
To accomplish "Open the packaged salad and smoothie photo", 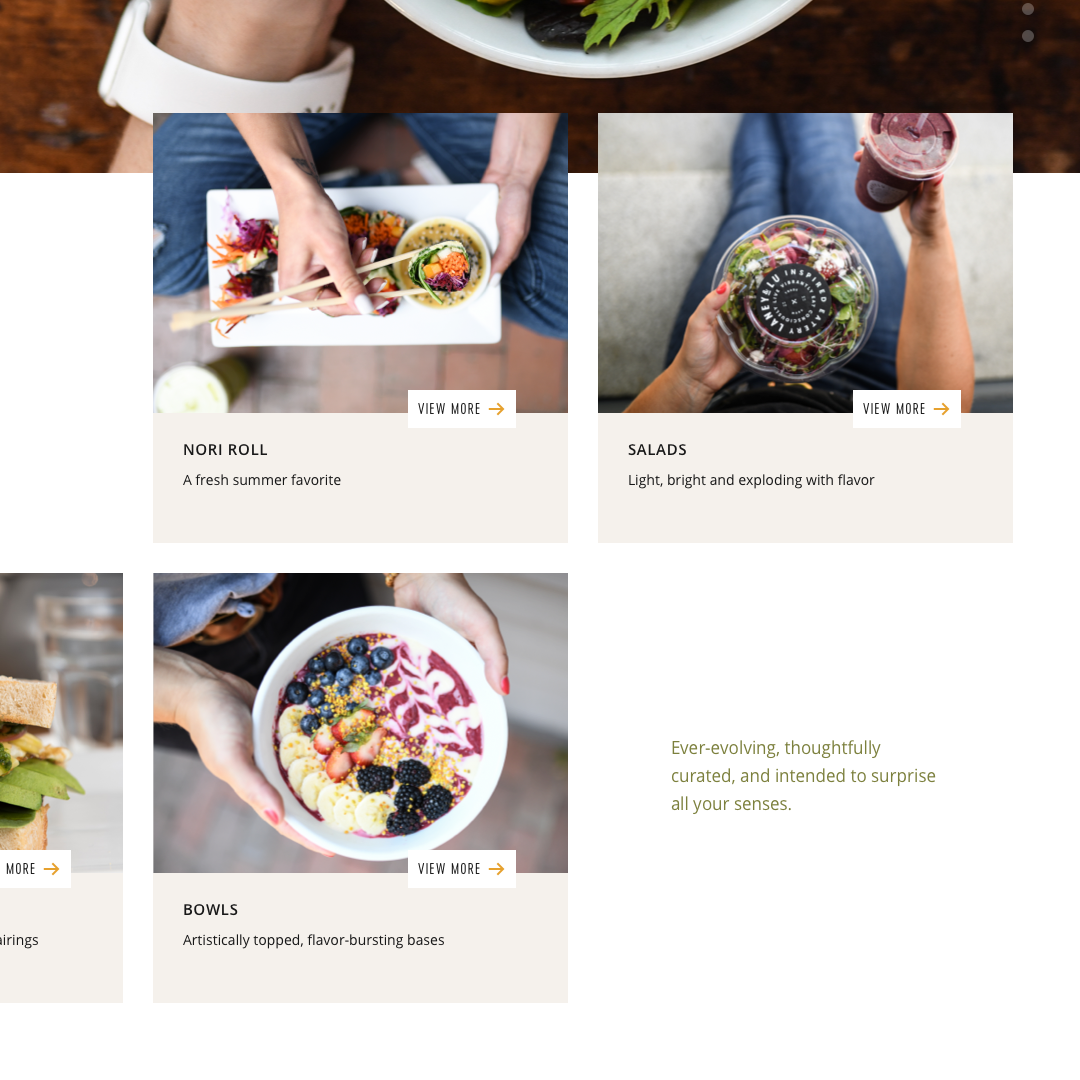I will point(805,263).
